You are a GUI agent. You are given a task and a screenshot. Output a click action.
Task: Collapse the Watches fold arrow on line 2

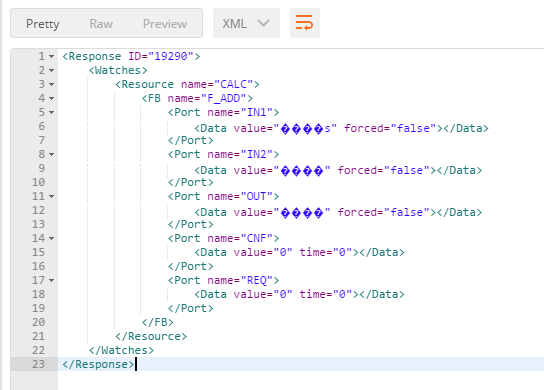(51, 70)
